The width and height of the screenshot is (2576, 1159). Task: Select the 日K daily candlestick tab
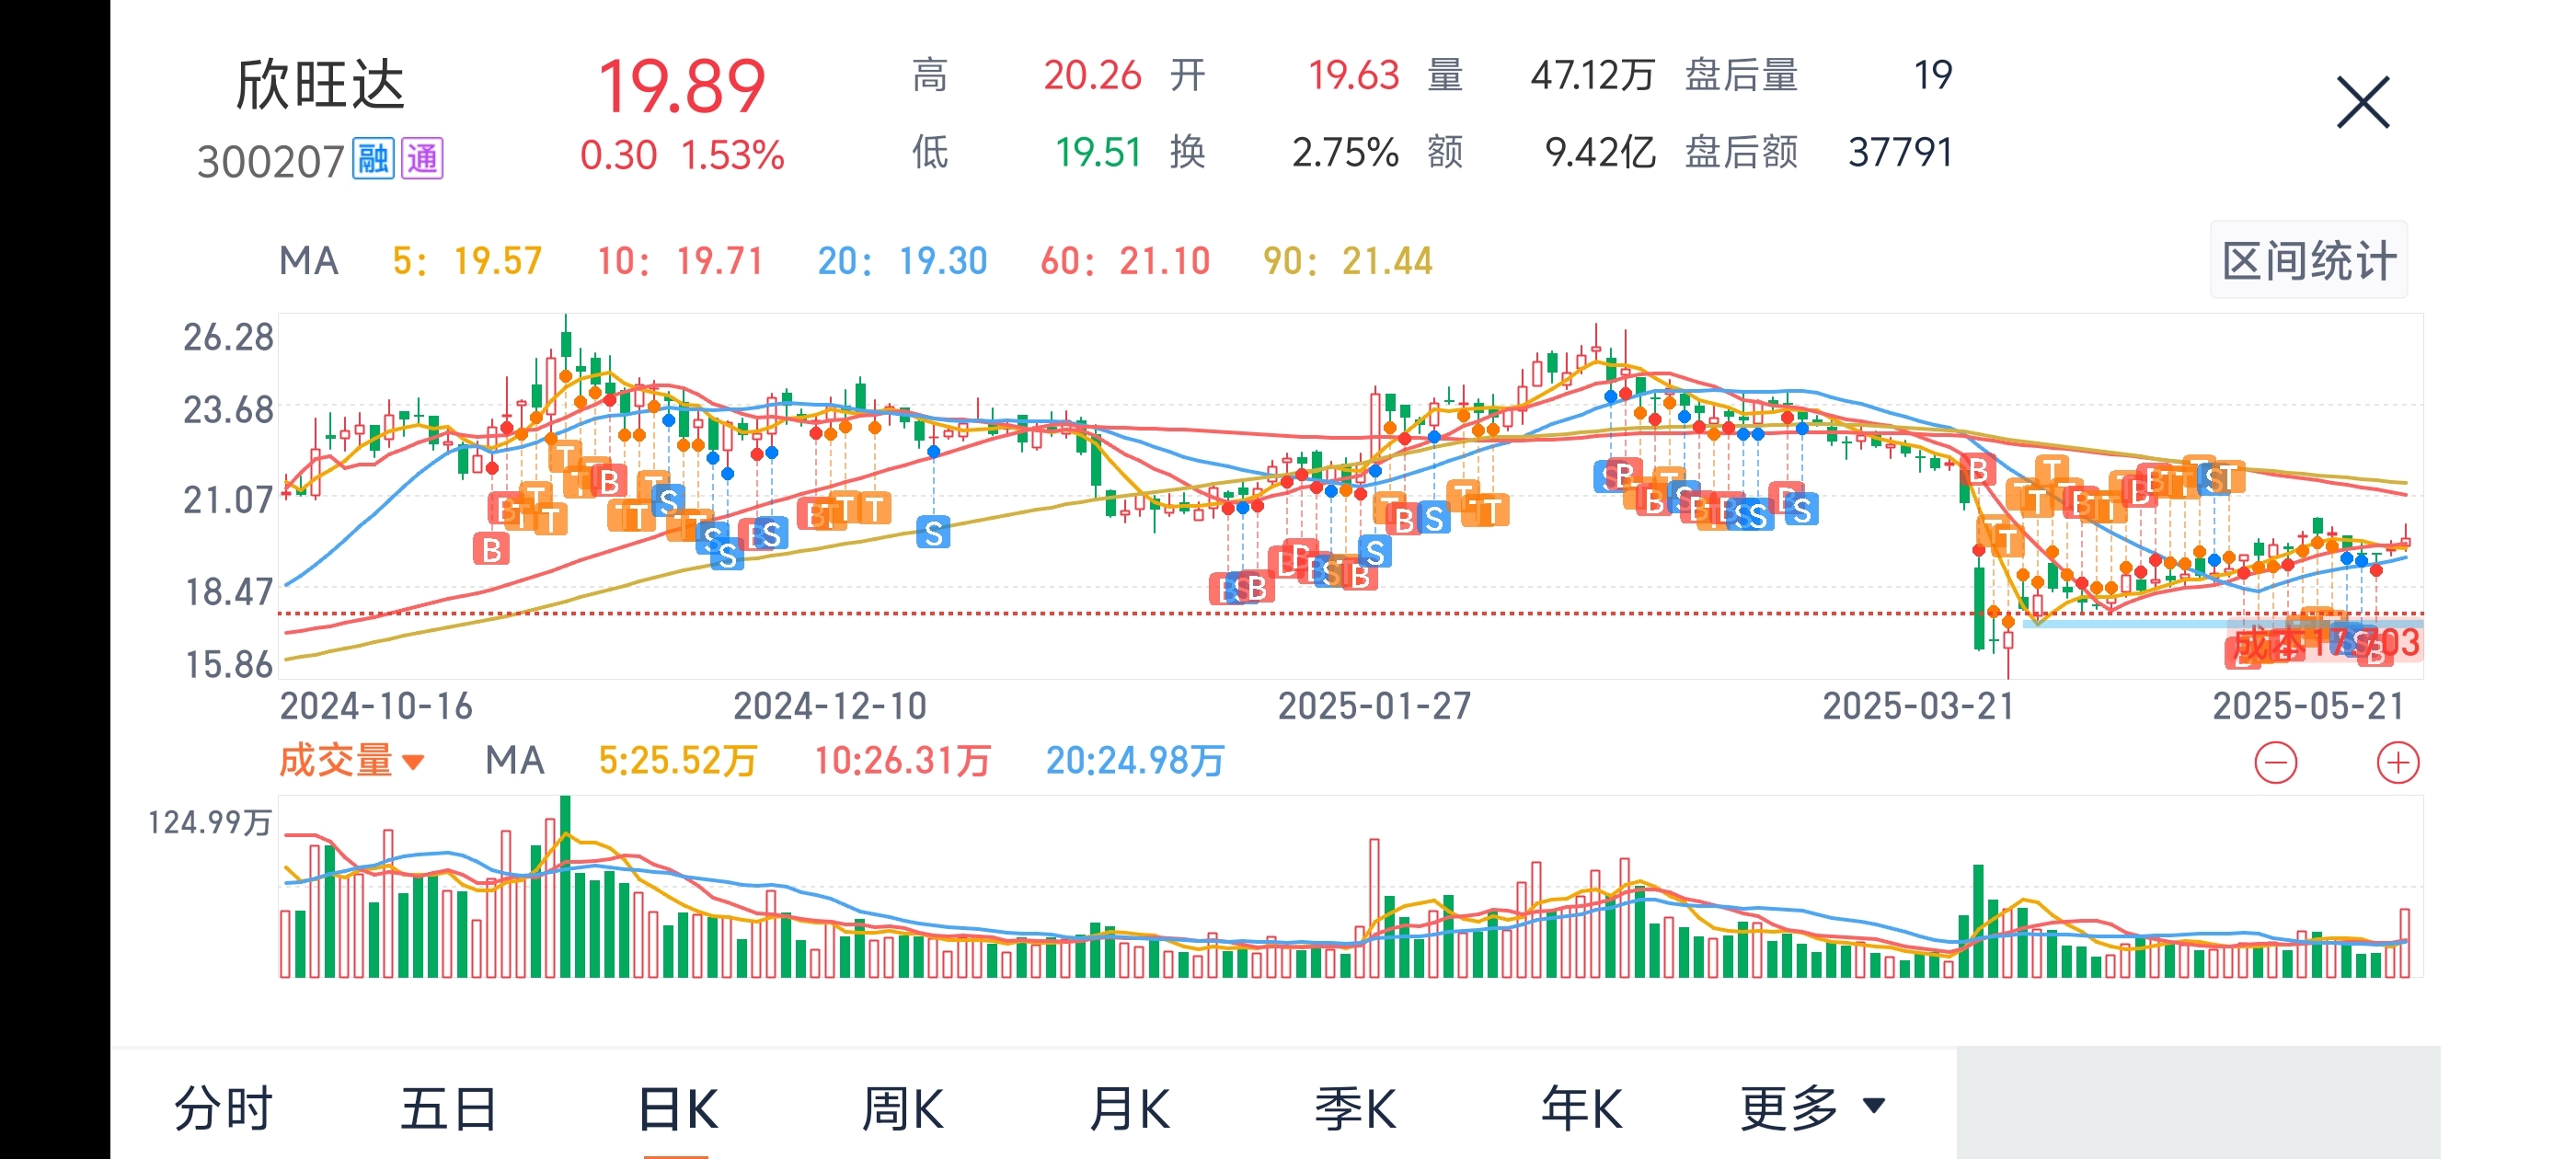(x=677, y=1107)
